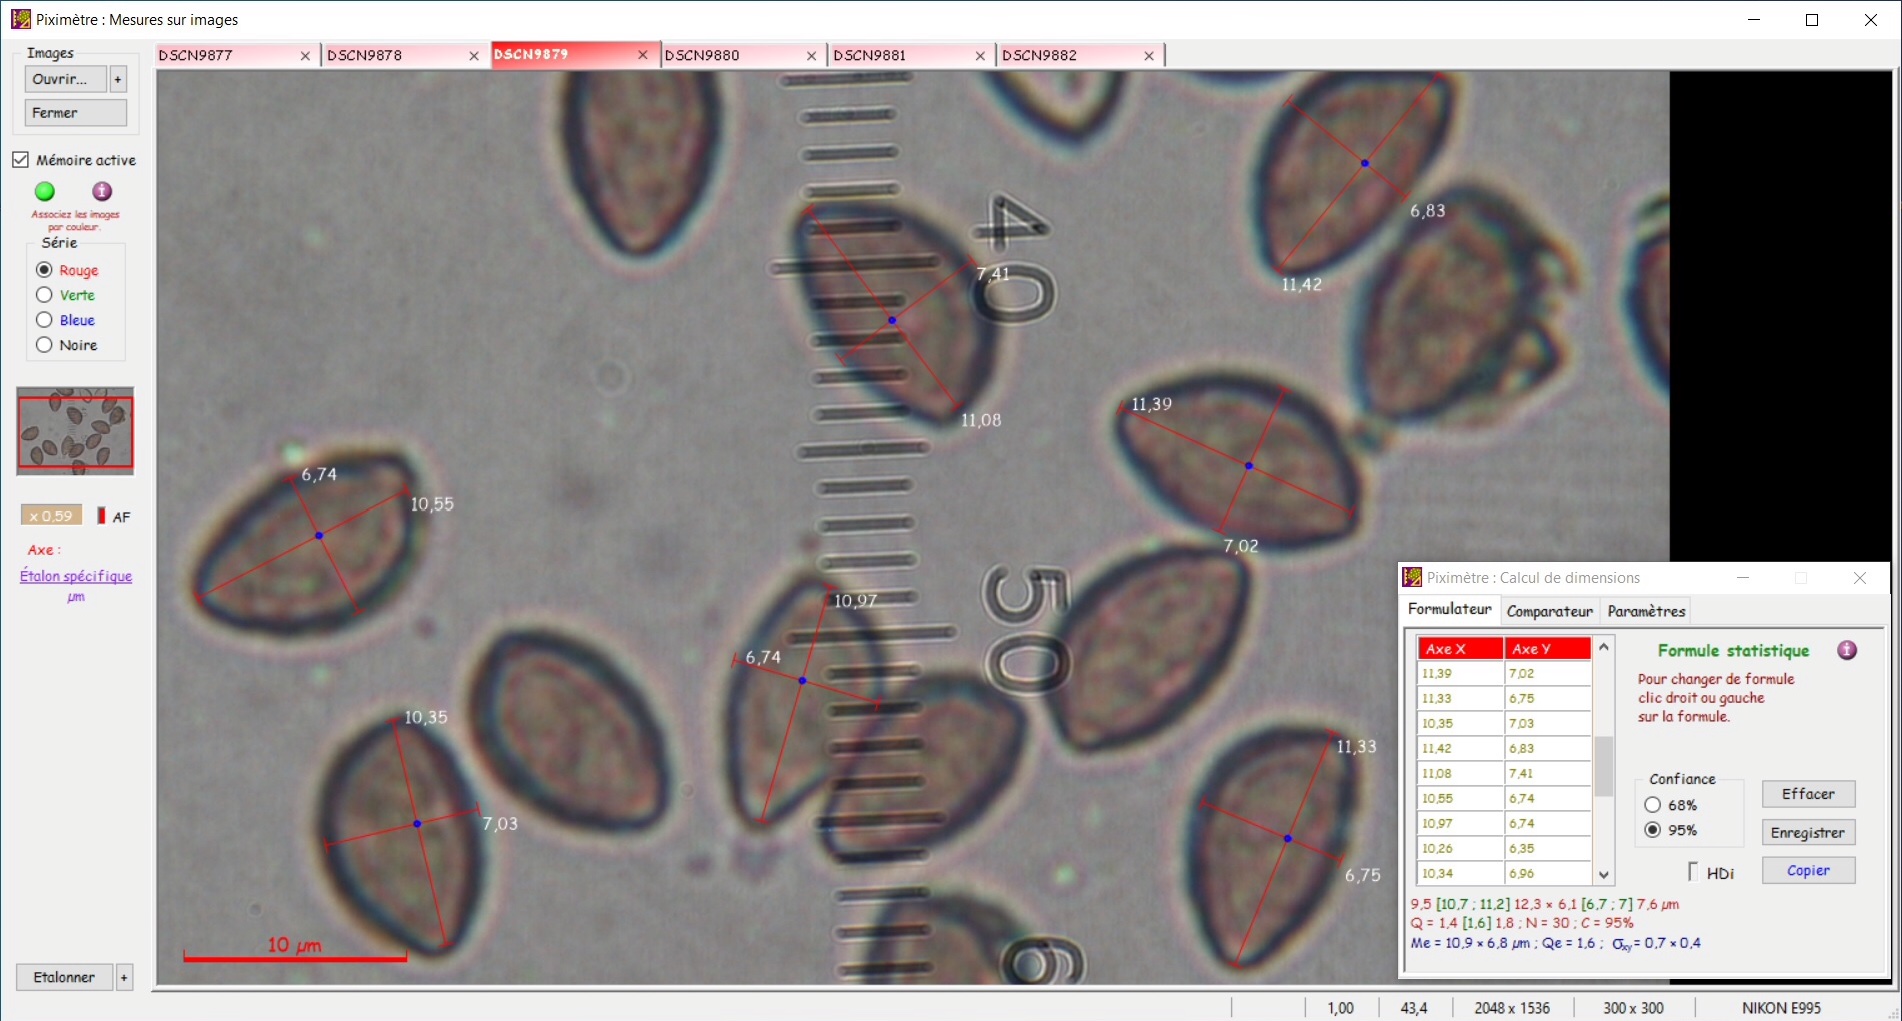Image resolution: width=1902 pixels, height=1021 pixels.
Task: Set confidence level to 68%
Action: tap(1653, 805)
